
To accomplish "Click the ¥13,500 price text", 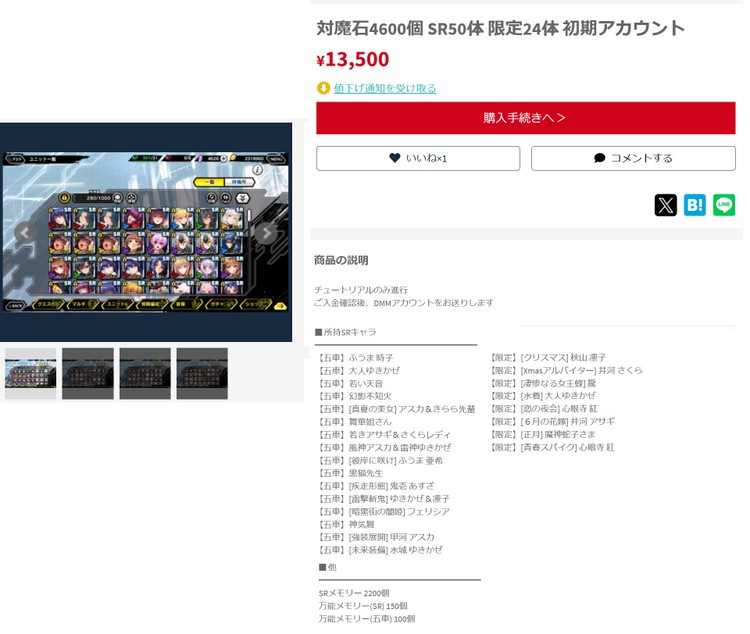I will click(x=353, y=59).
